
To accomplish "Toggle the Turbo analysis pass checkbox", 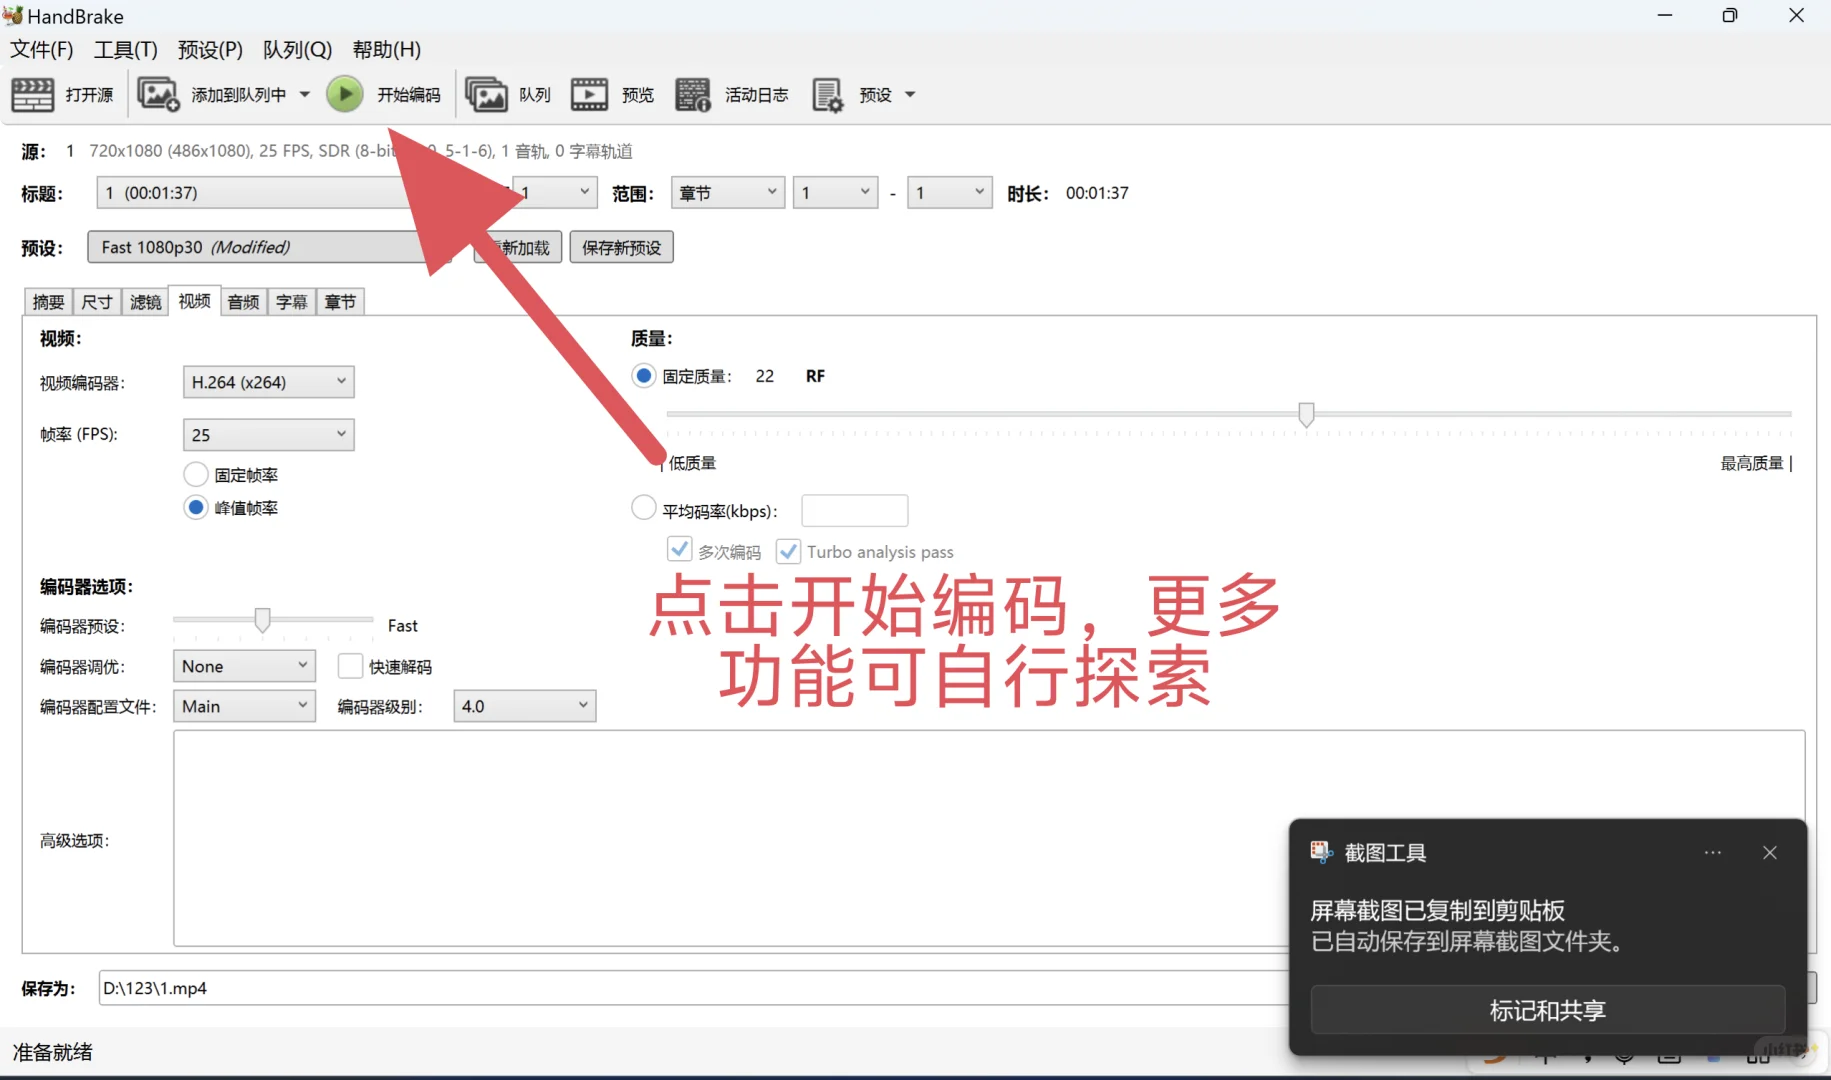I will (788, 551).
